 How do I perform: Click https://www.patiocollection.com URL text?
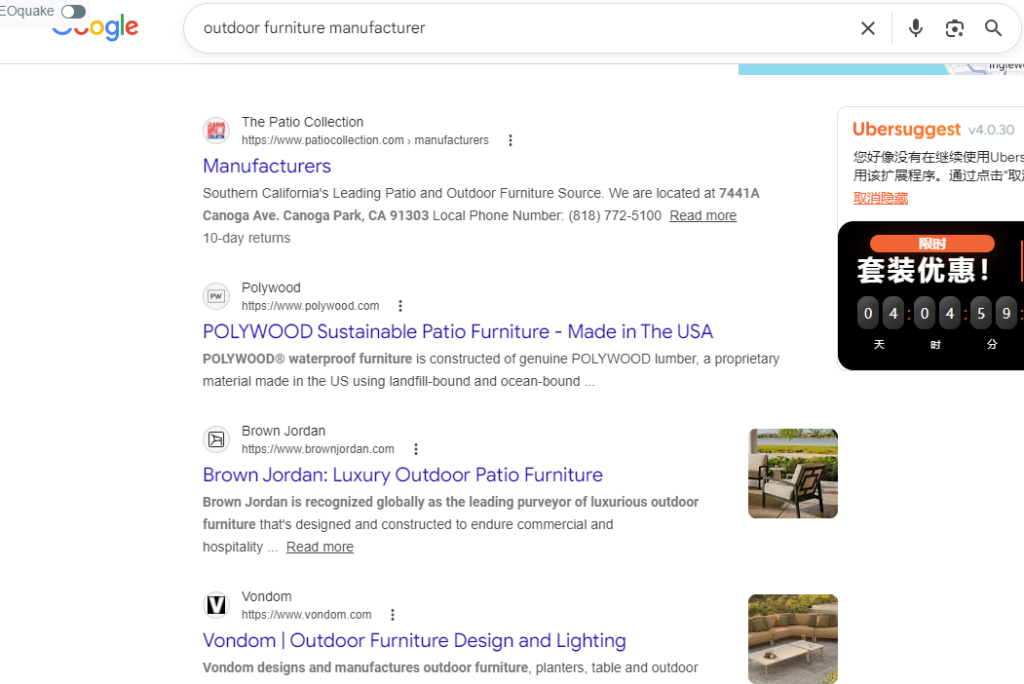(323, 140)
